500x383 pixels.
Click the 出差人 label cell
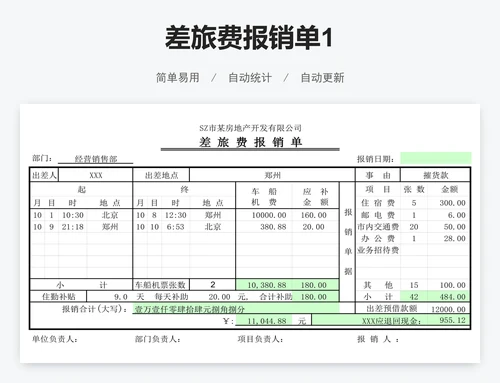[44, 175]
